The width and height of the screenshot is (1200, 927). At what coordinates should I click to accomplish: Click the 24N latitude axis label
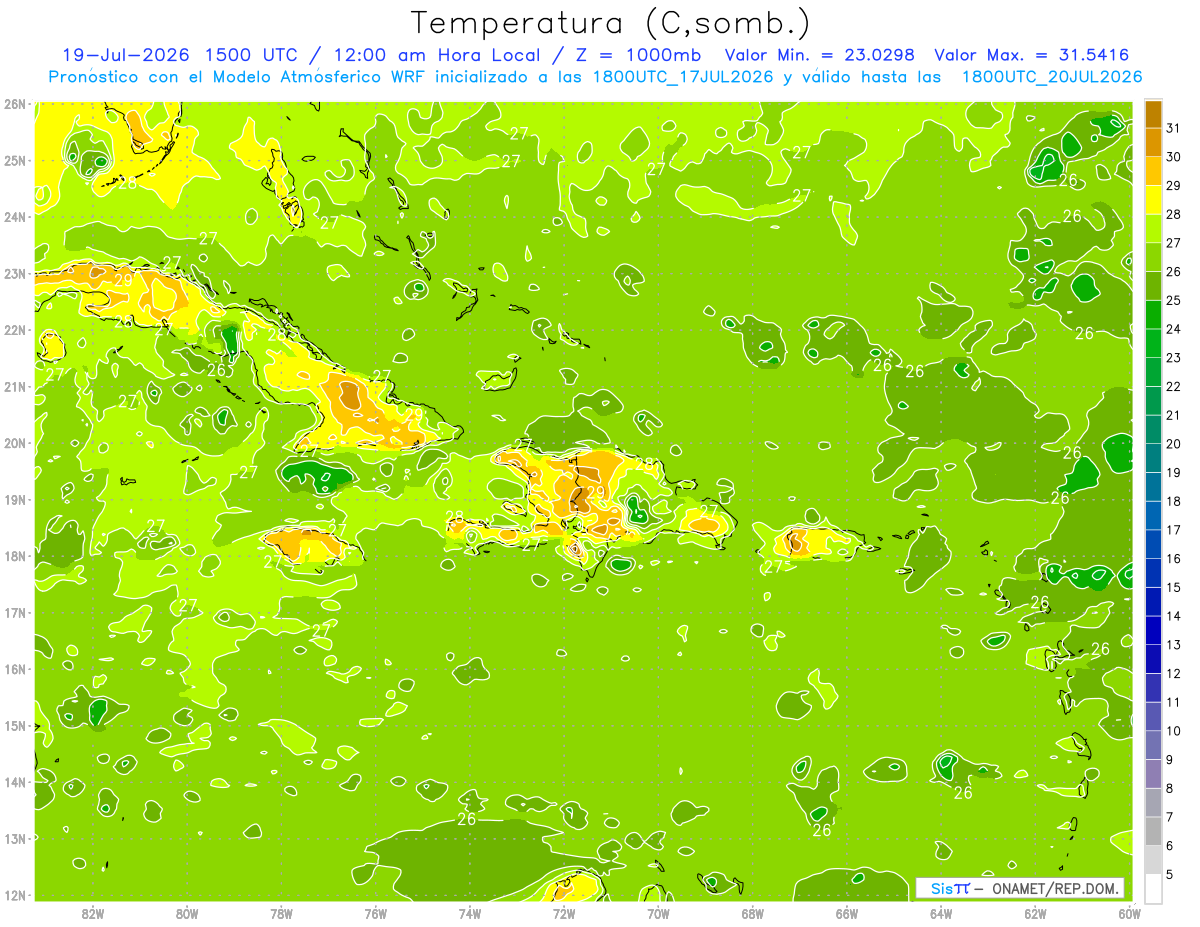[14, 216]
